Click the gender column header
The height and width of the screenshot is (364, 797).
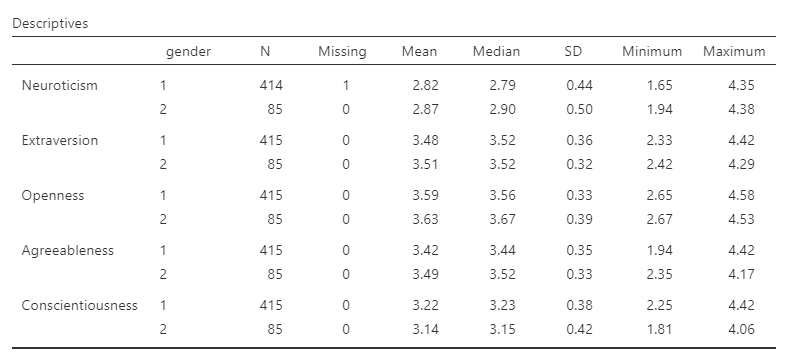[188, 52]
